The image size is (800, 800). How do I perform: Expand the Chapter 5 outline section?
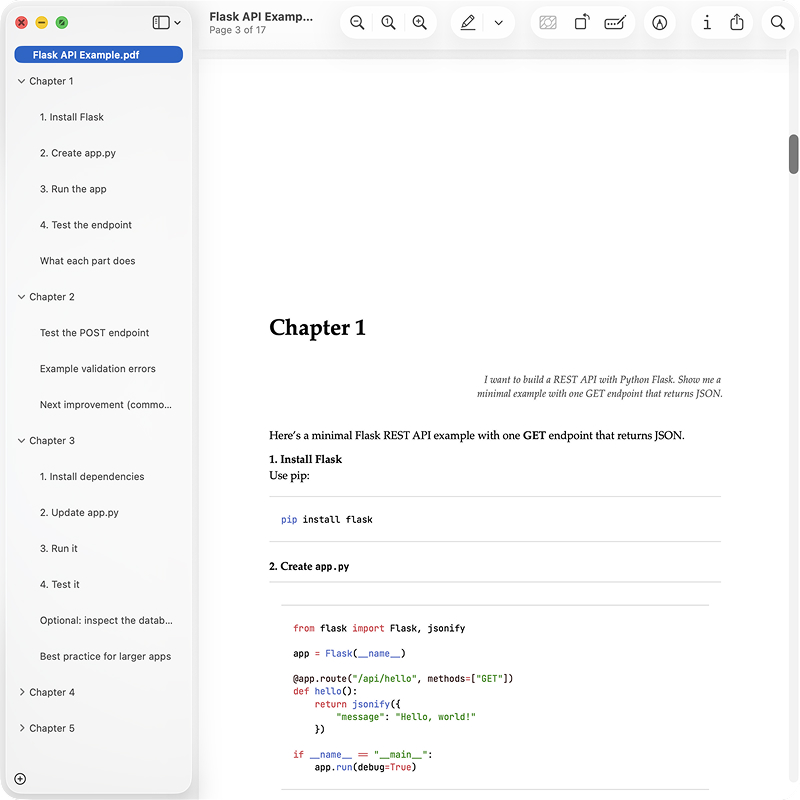(21, 728)
